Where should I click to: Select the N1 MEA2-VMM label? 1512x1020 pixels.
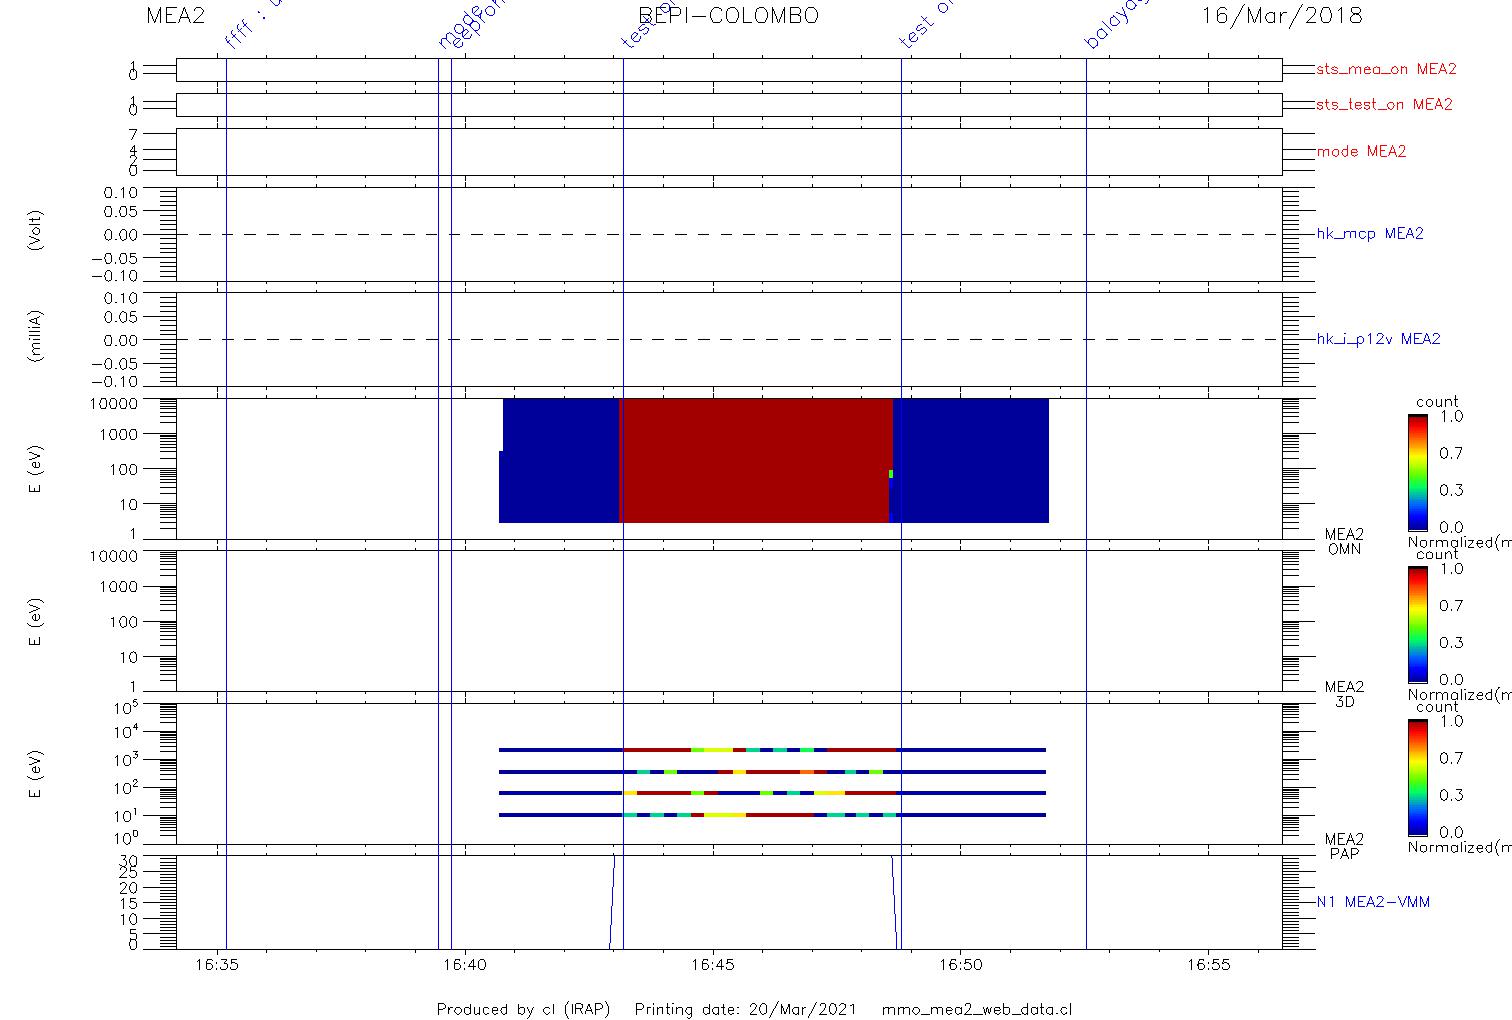pos(1373,902)
